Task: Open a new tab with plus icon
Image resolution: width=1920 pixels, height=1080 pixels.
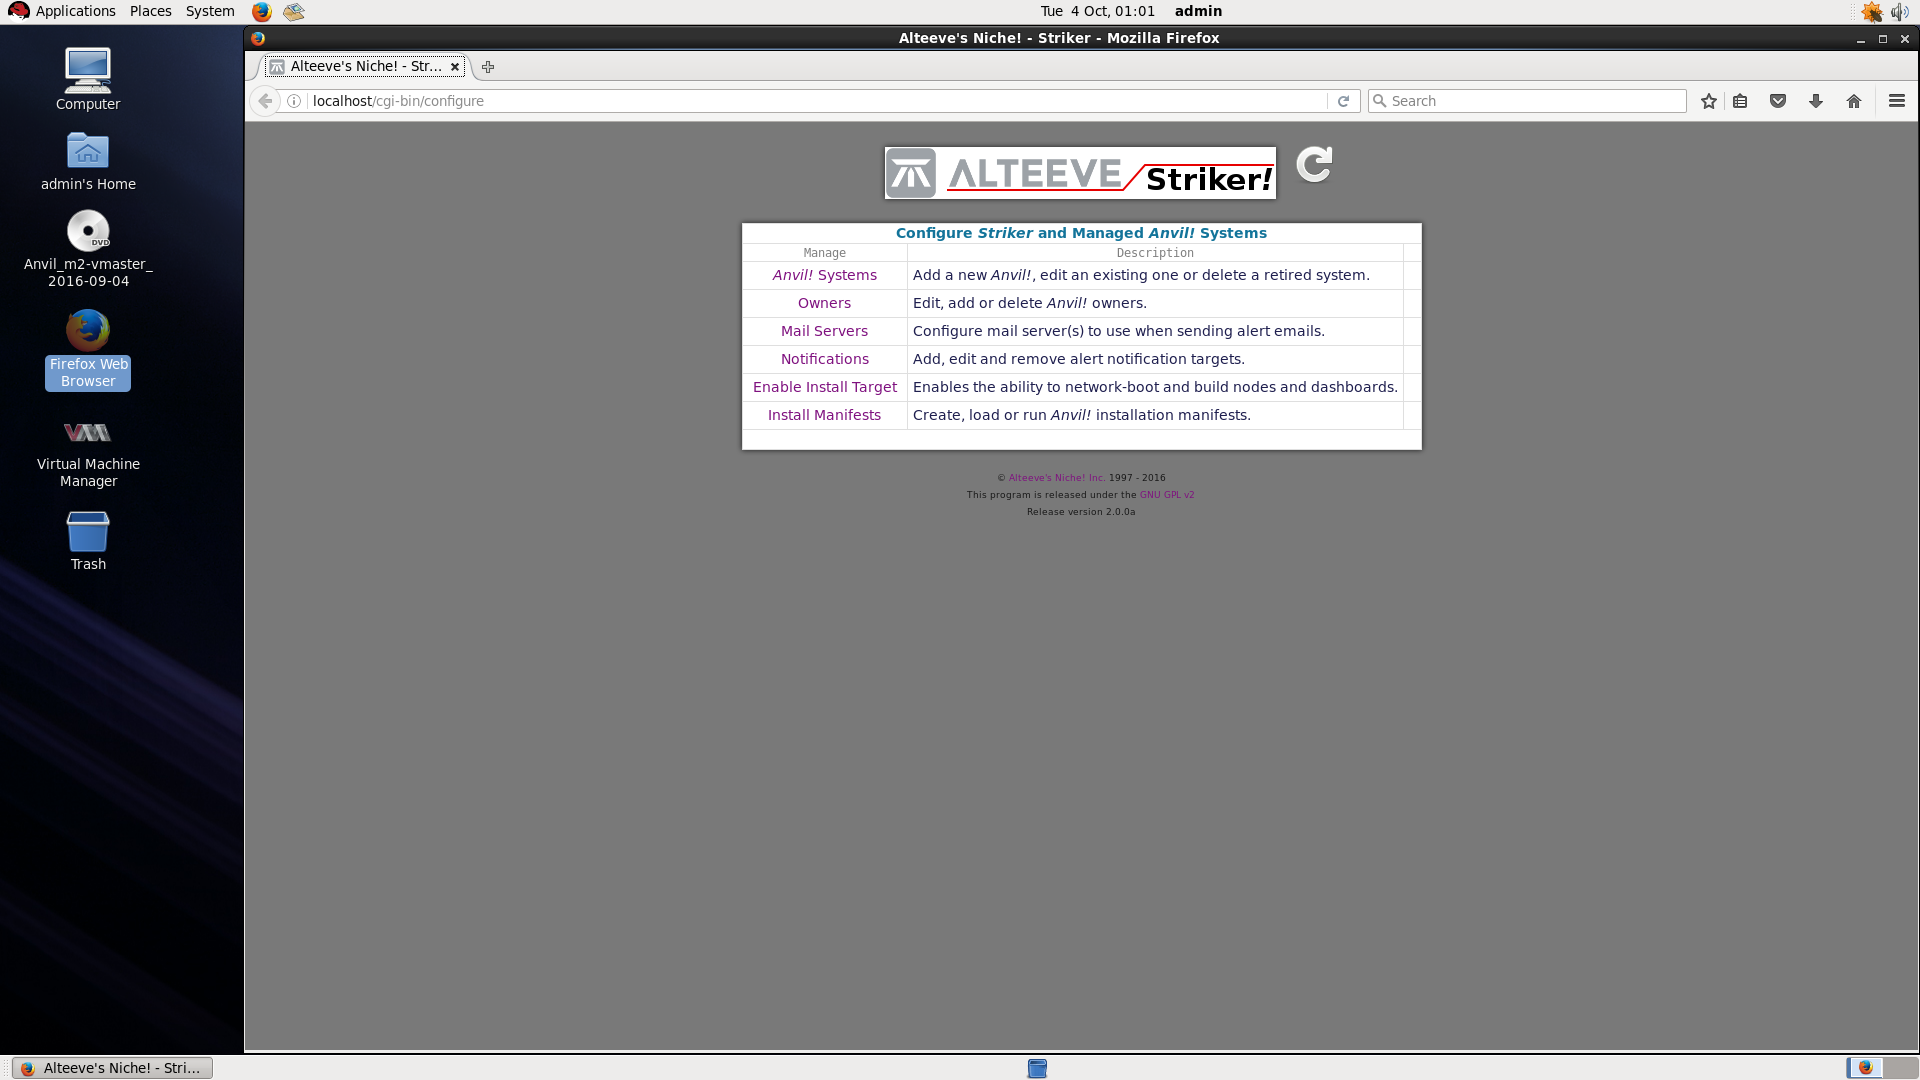Action: [x=488, y=67]
